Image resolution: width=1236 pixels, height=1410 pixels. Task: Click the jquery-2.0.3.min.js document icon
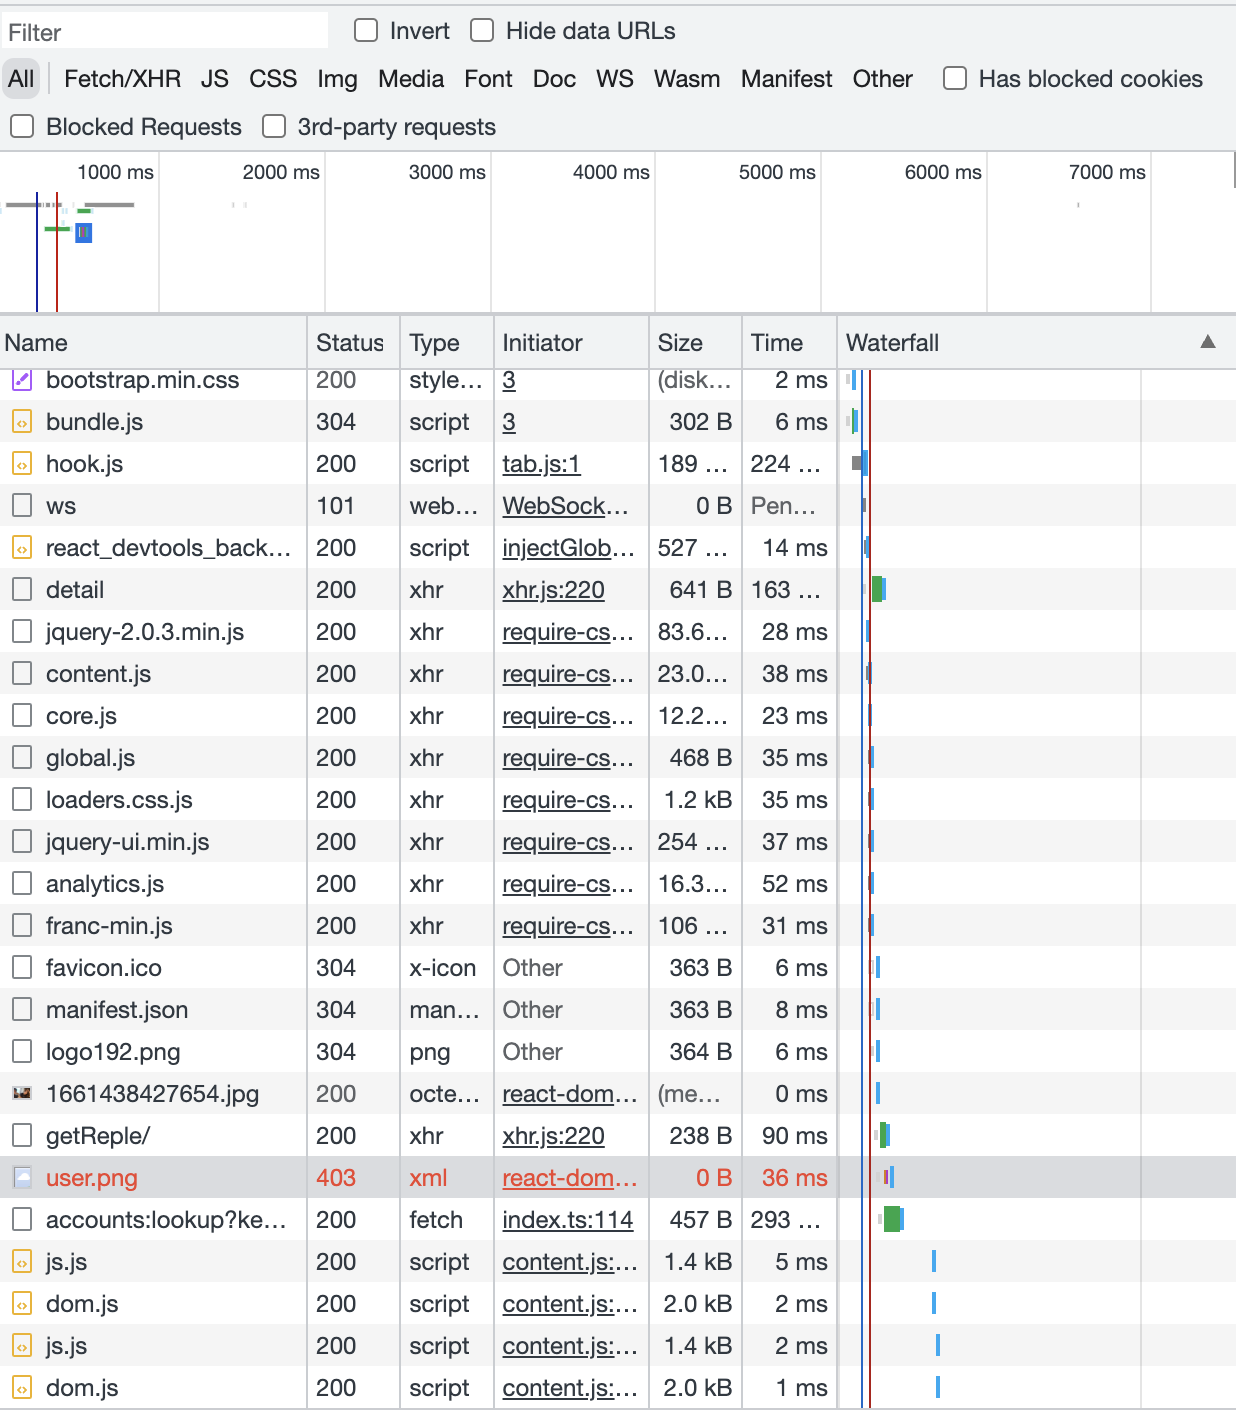22,632
